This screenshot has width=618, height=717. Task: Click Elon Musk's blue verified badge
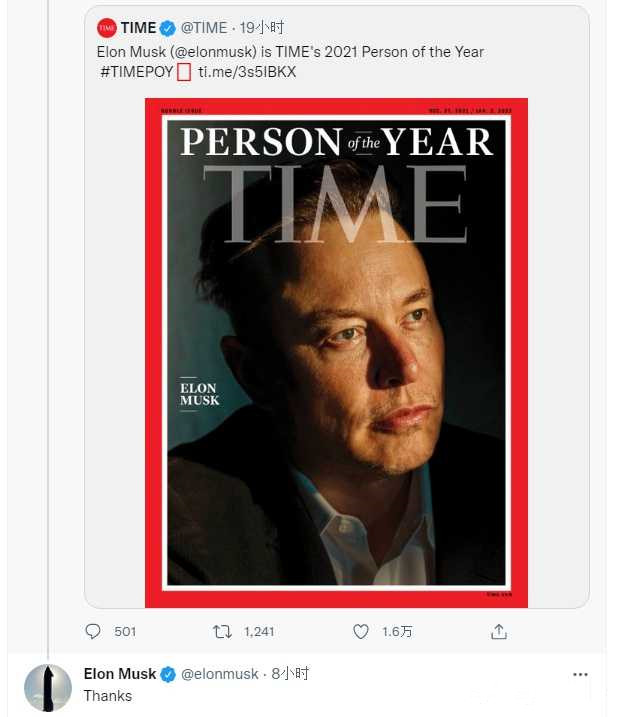(x=169, y=674)
